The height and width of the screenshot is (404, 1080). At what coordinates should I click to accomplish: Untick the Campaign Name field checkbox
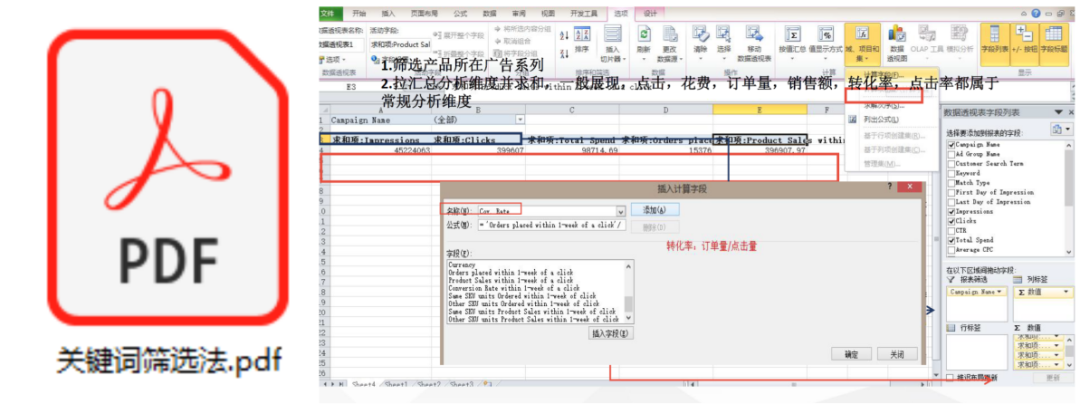(x=951, y=145)
